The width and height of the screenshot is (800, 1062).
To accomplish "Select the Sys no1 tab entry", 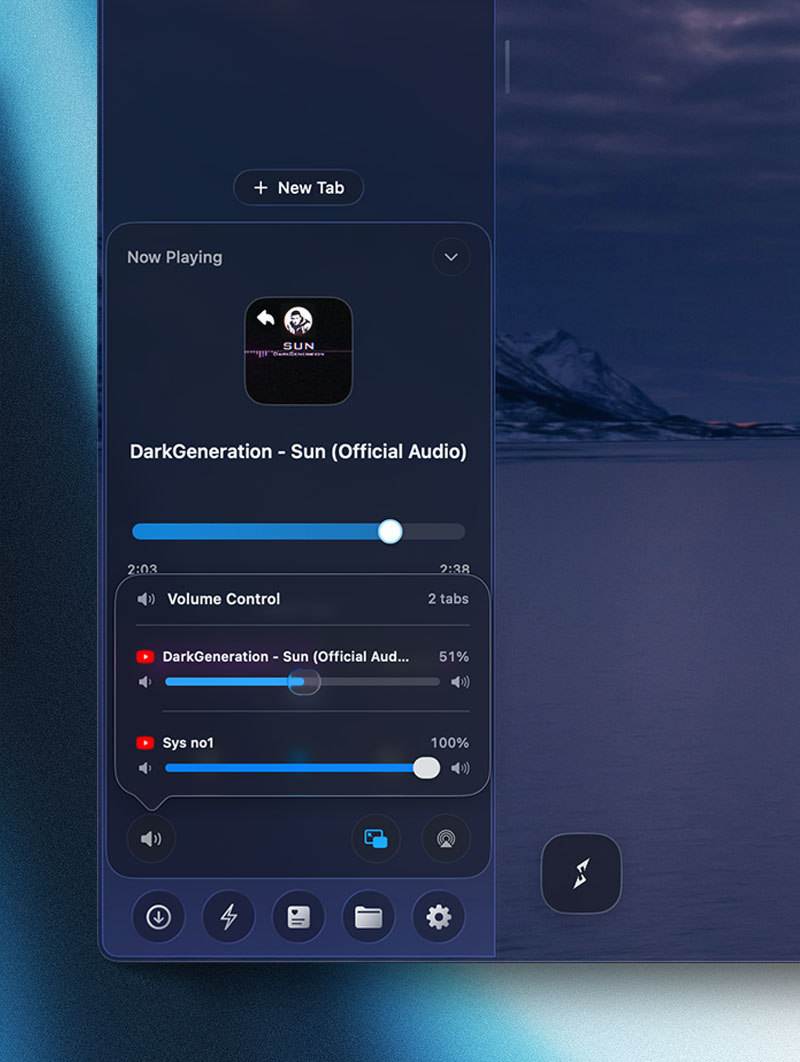I will click(x=189, y=743).
